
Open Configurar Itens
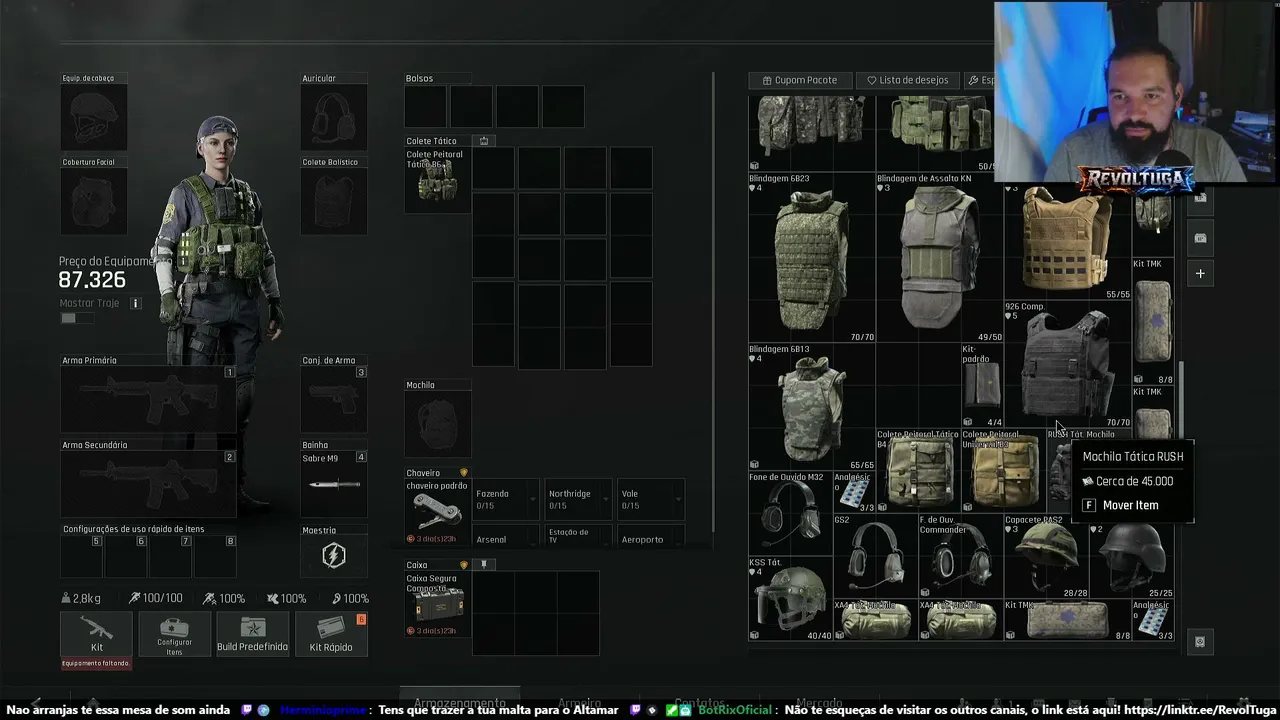[x=174, y=633]
